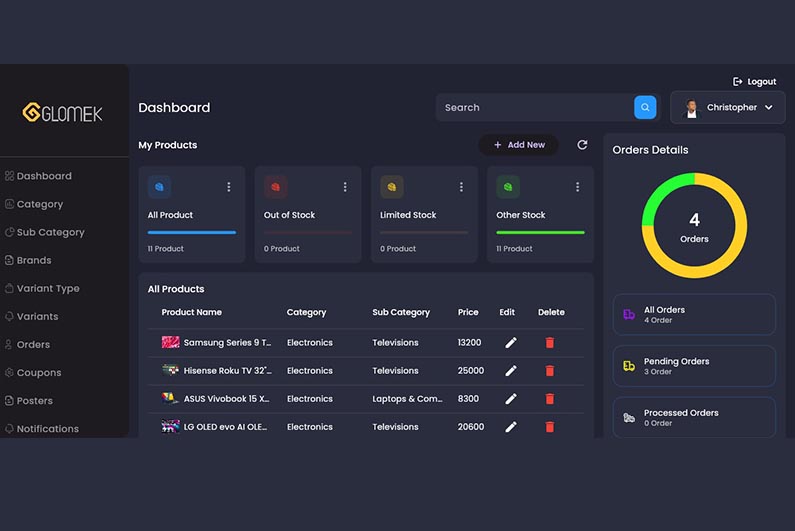Screen dimensions: 795x531
Task: Click the price value 8300
Action: pos(468,399)
